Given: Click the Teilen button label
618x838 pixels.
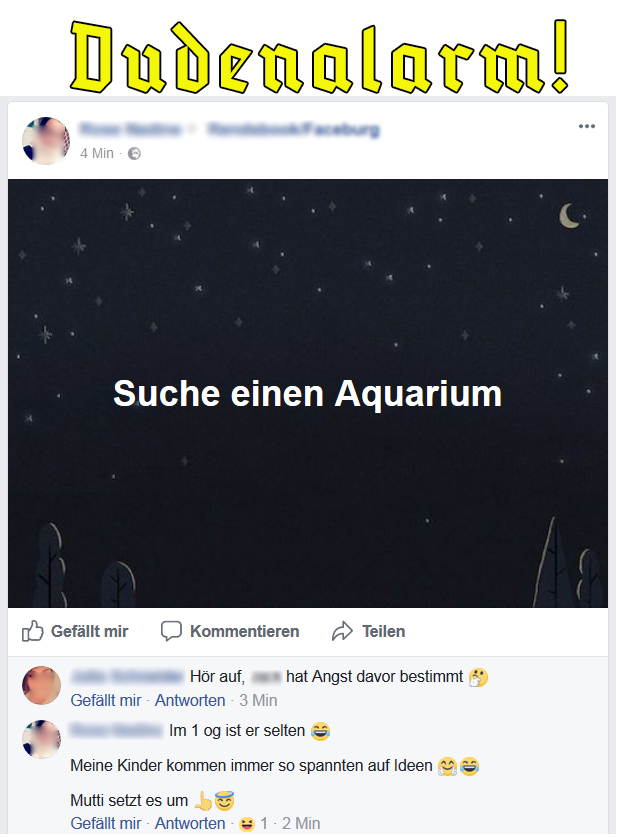Looking at the screenshot, I should point(384,631).
